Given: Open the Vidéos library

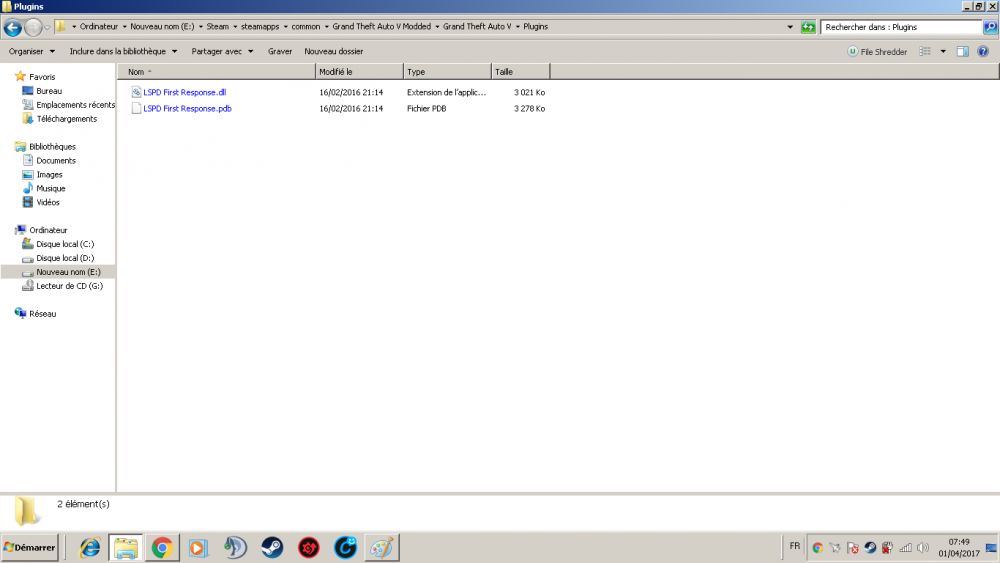Looking at the screenshot, I should 48,202.
